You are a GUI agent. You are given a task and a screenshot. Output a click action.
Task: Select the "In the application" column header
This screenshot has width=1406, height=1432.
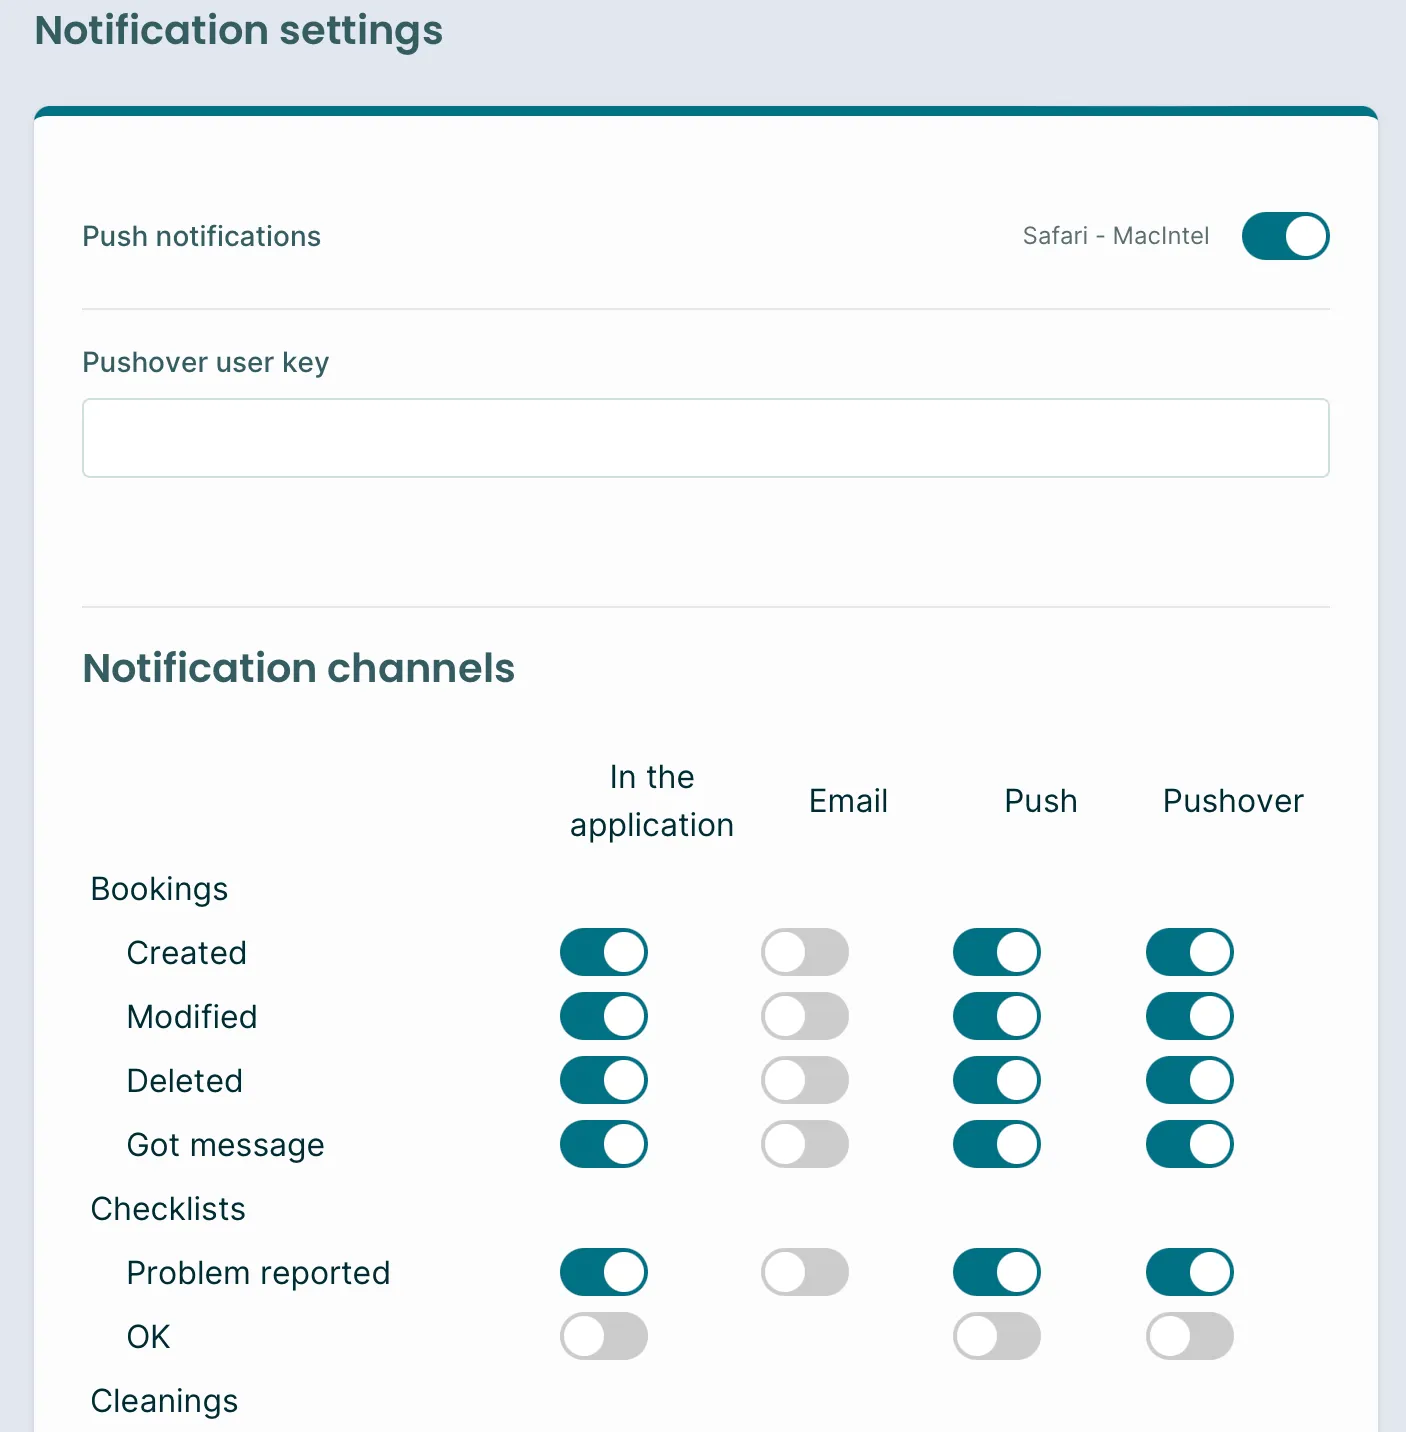coord(652,801)
